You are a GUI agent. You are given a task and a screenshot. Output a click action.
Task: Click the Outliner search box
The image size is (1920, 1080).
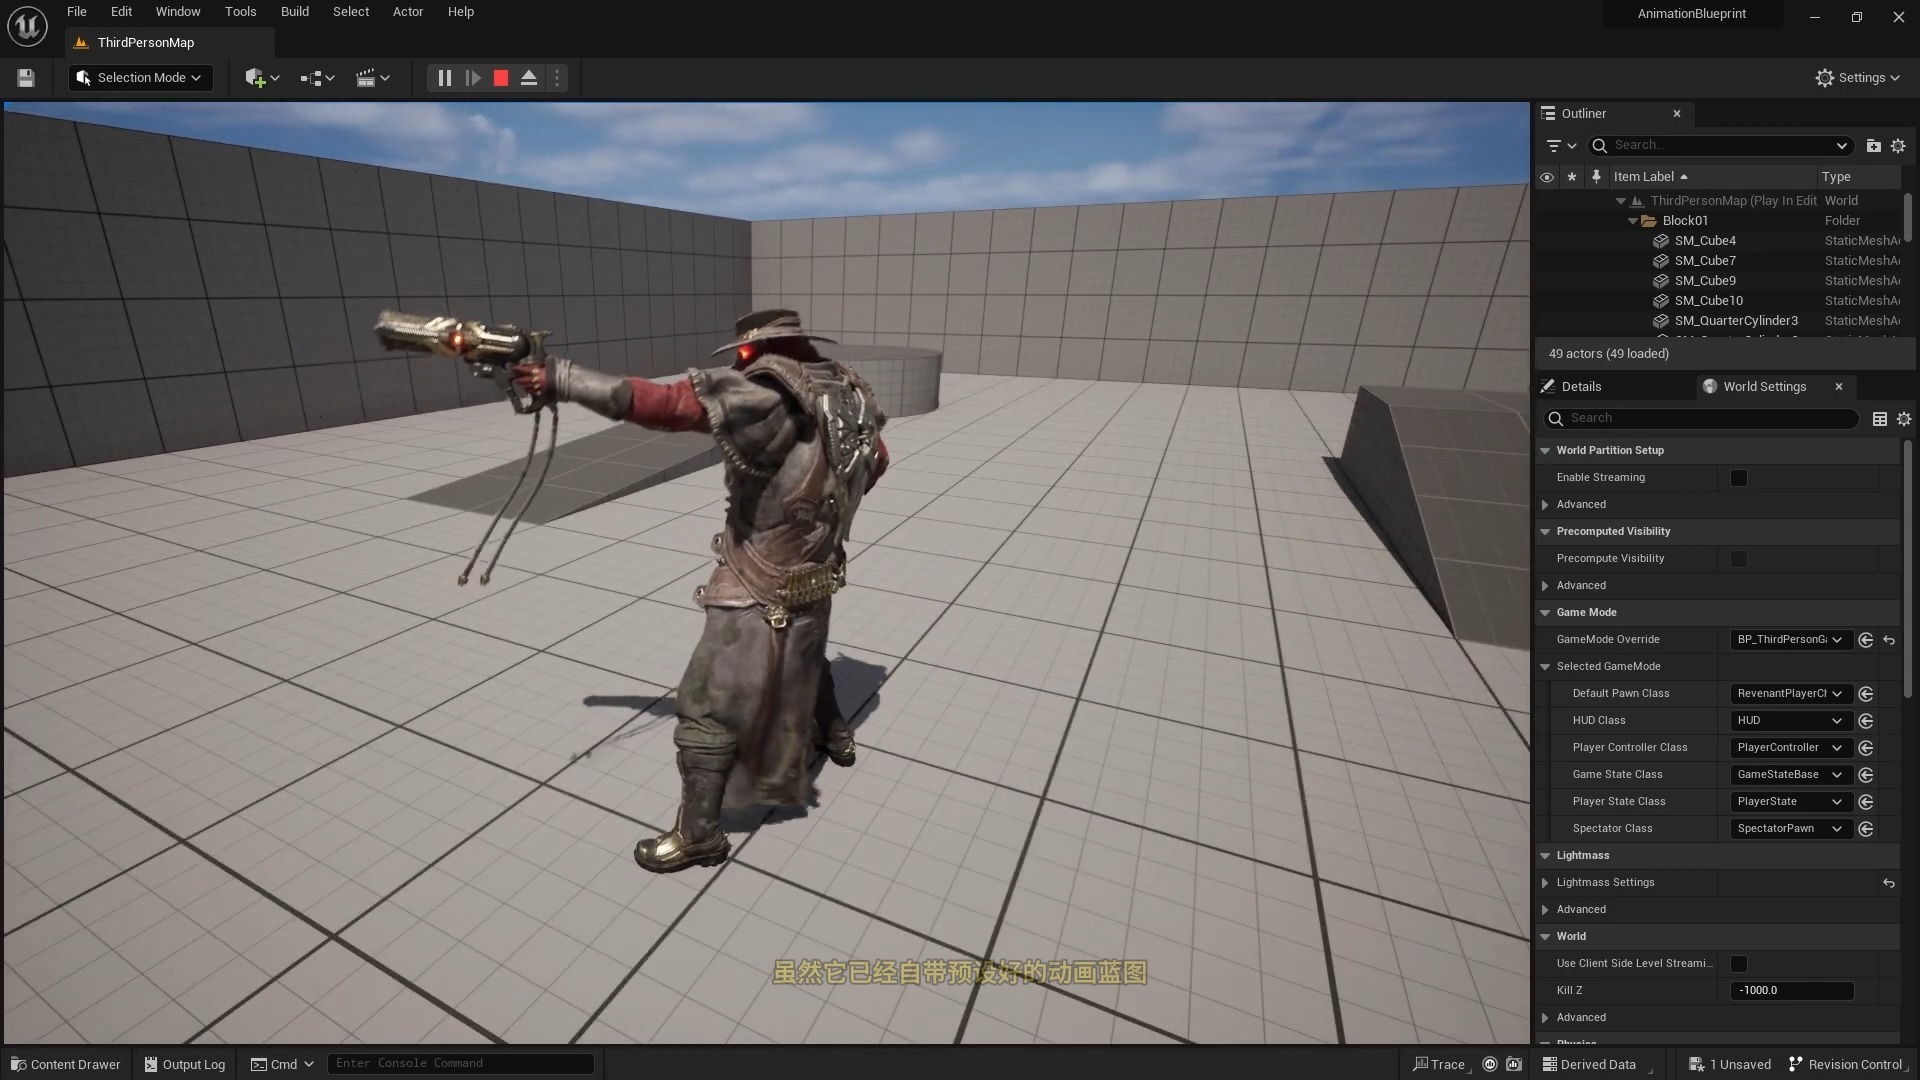1720,146
